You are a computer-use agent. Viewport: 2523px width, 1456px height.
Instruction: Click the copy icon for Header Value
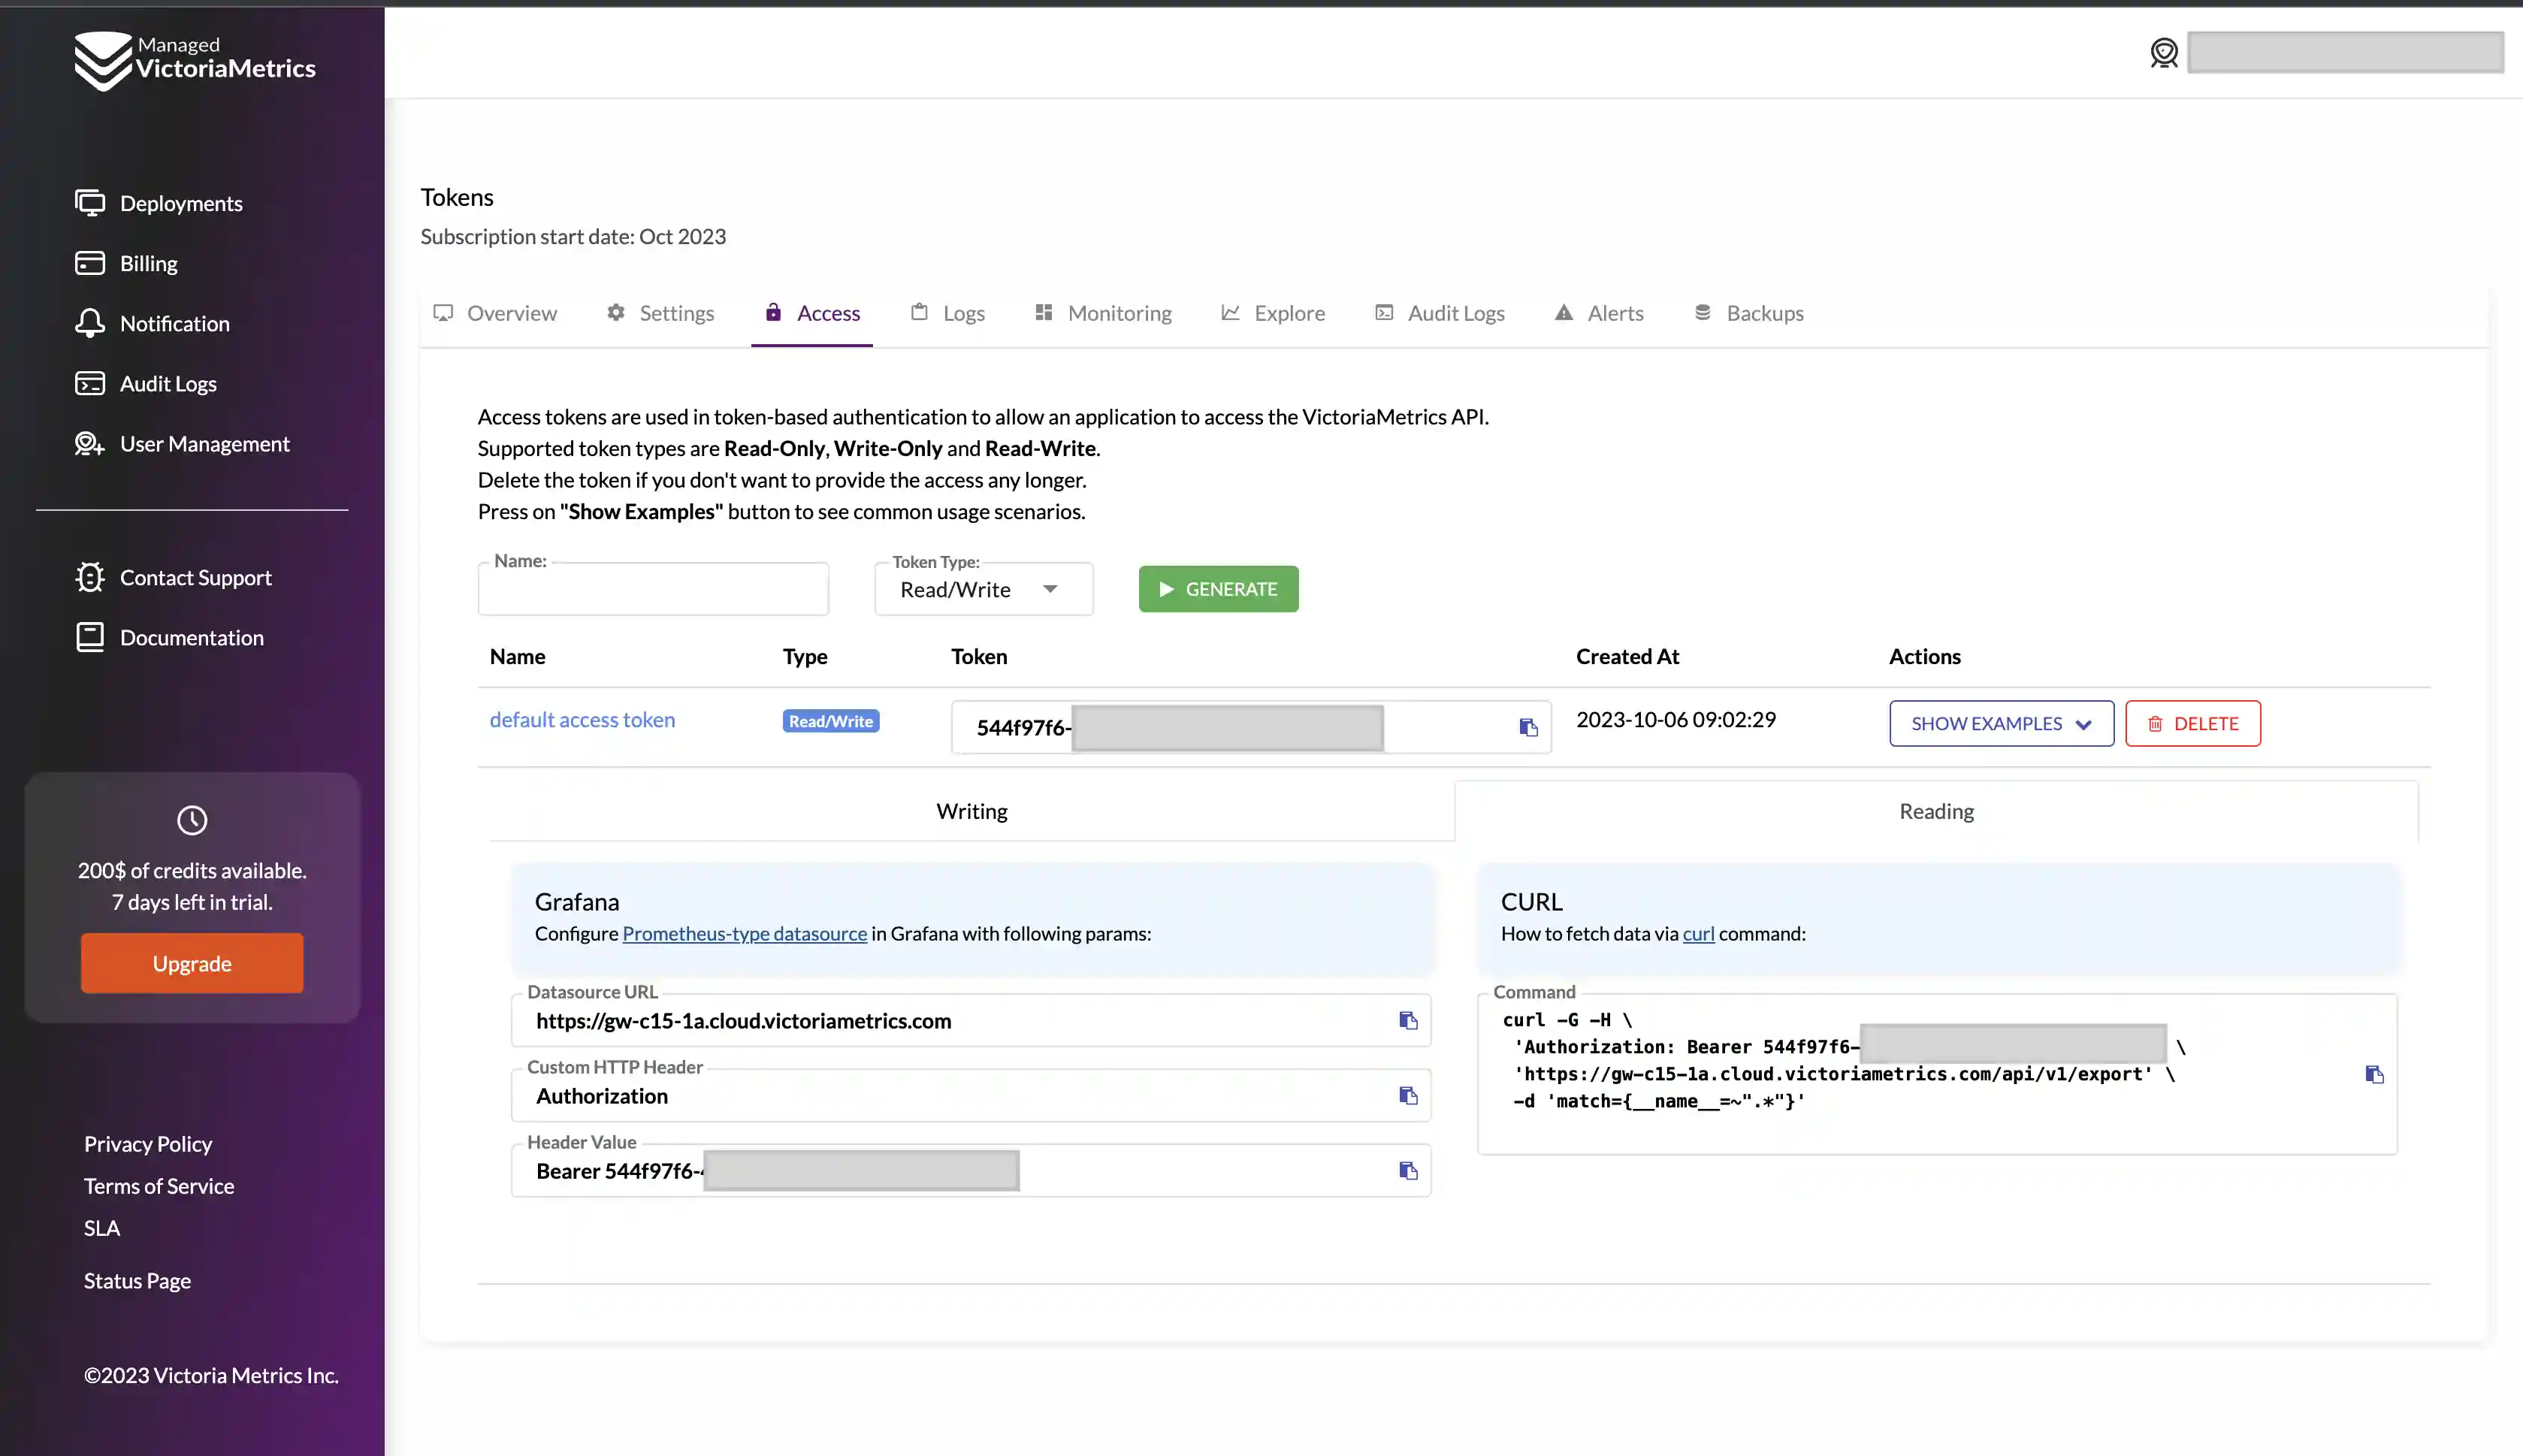(1407, 1170)
